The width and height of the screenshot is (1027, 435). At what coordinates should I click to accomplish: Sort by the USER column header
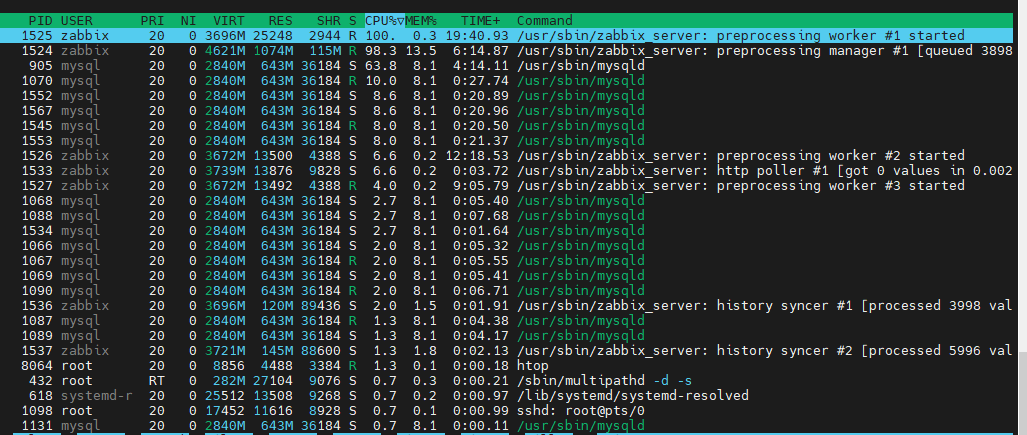pyautogui.click(x=77, y=21)
